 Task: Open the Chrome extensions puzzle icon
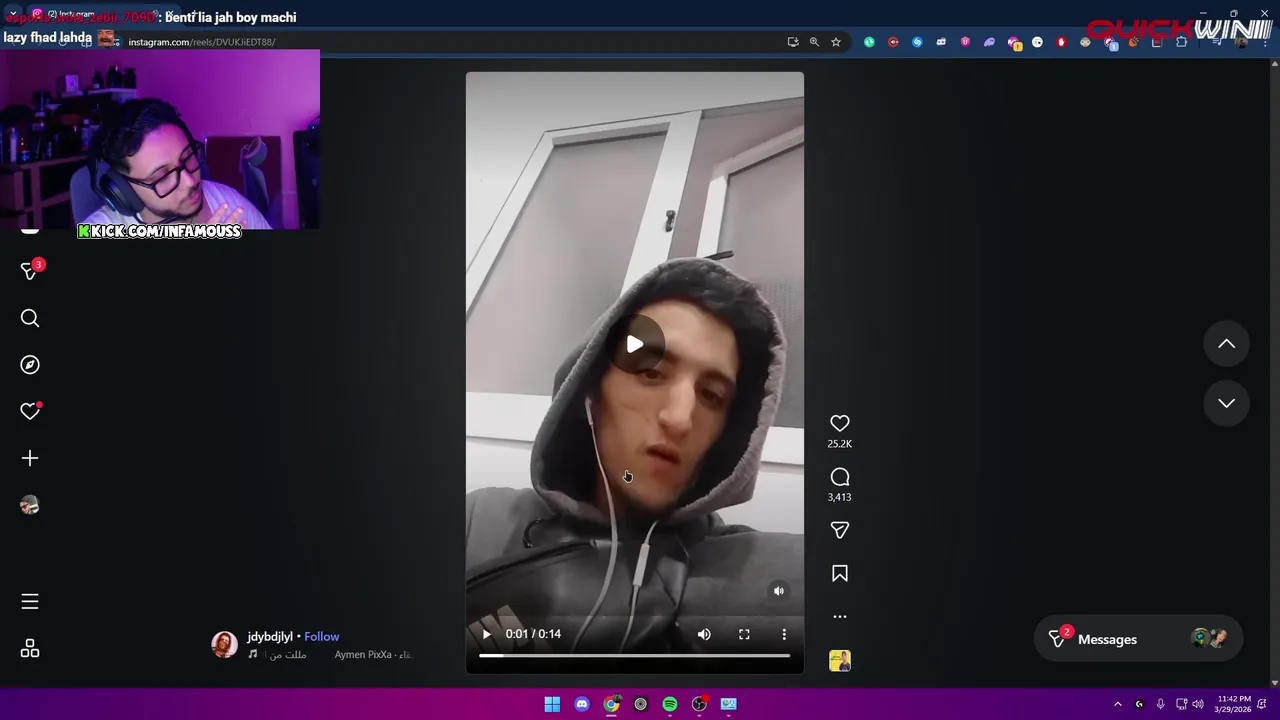point(1182,42)
